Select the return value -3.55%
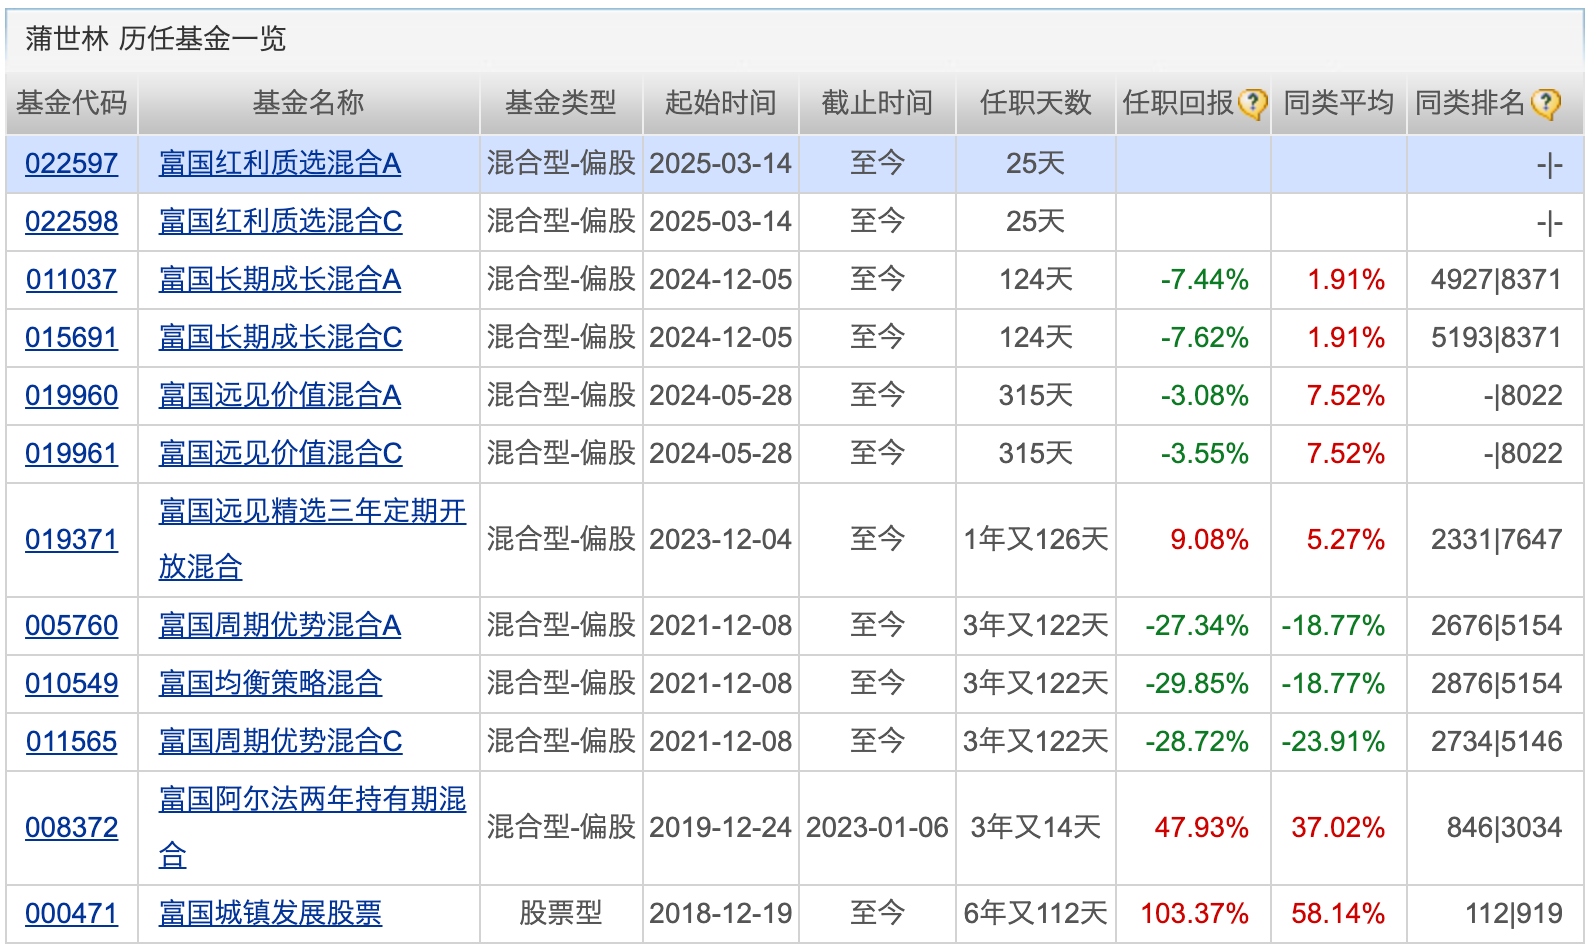The image size is (1592, 944). pos(1204,454)
